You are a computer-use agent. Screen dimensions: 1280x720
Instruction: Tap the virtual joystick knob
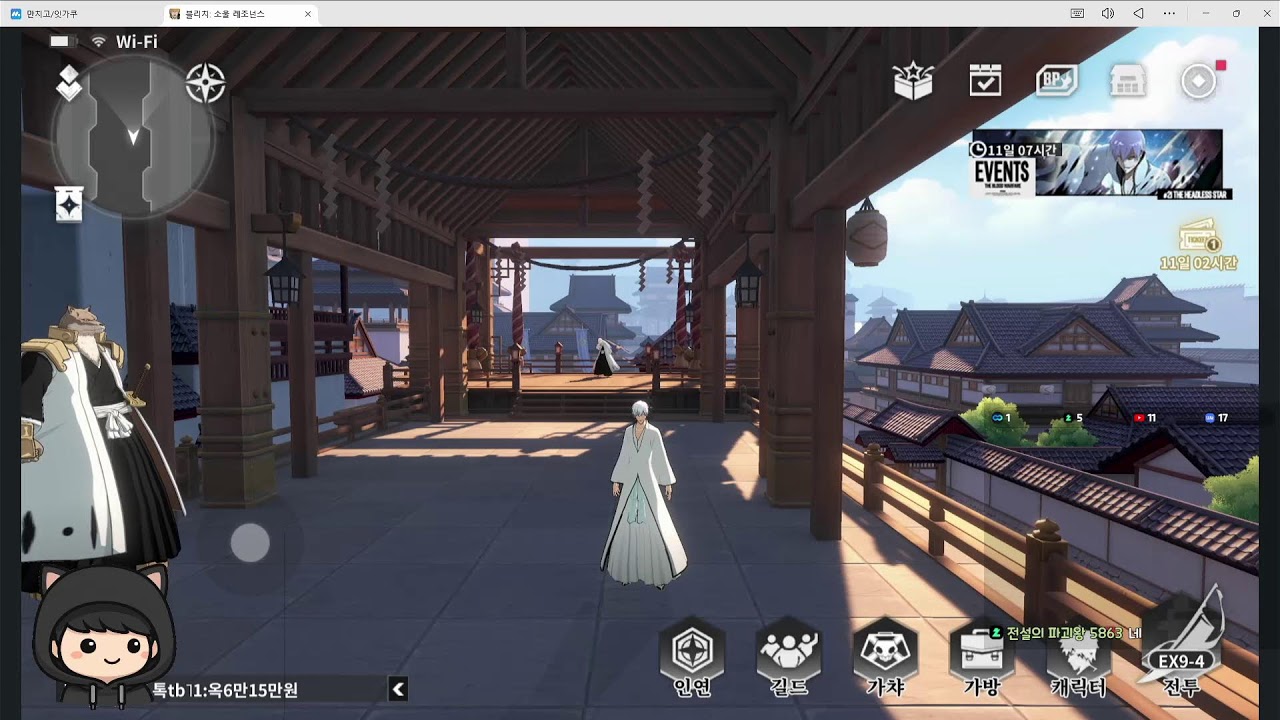250,543
